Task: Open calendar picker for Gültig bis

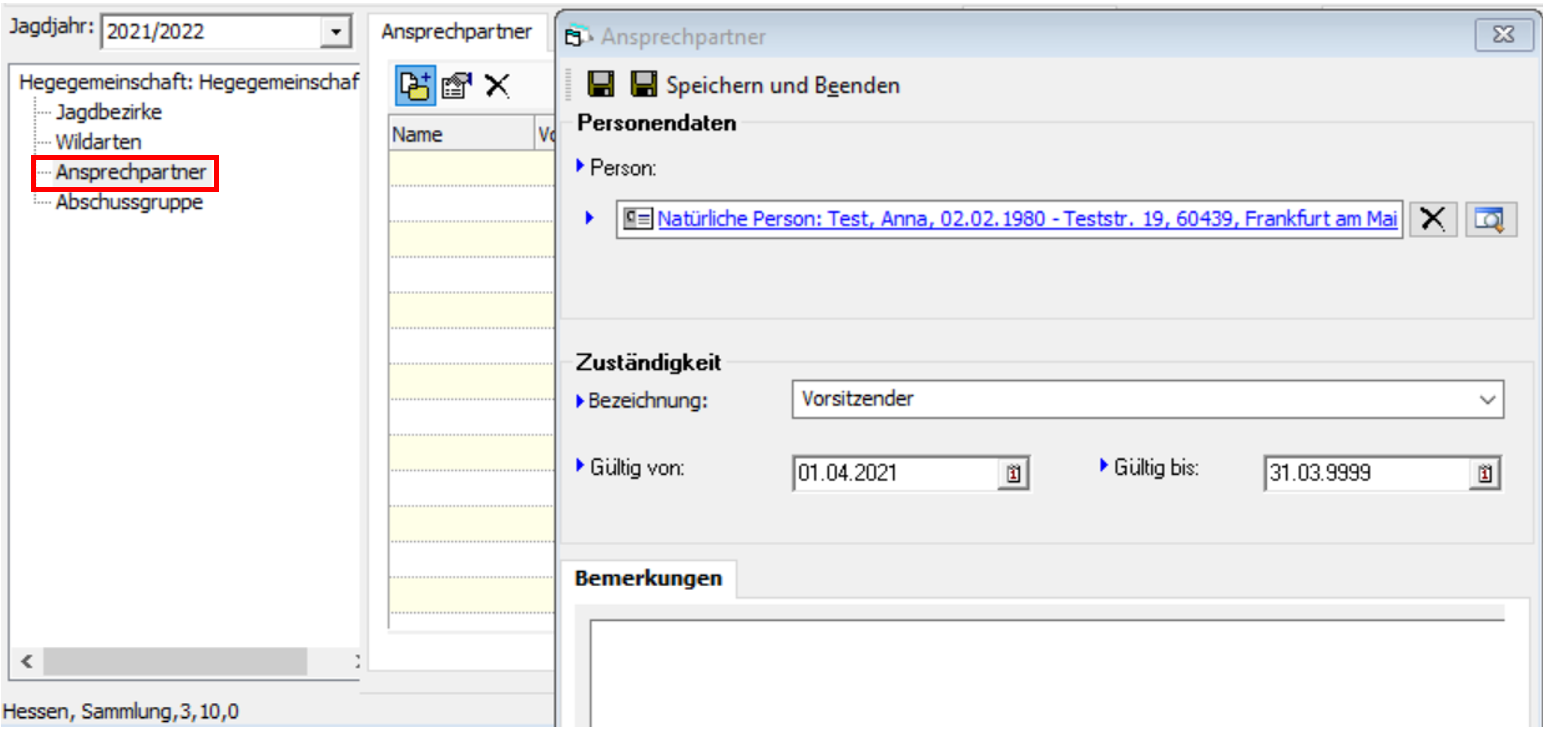Action: pyautogui.click(x=1484, y=474)
